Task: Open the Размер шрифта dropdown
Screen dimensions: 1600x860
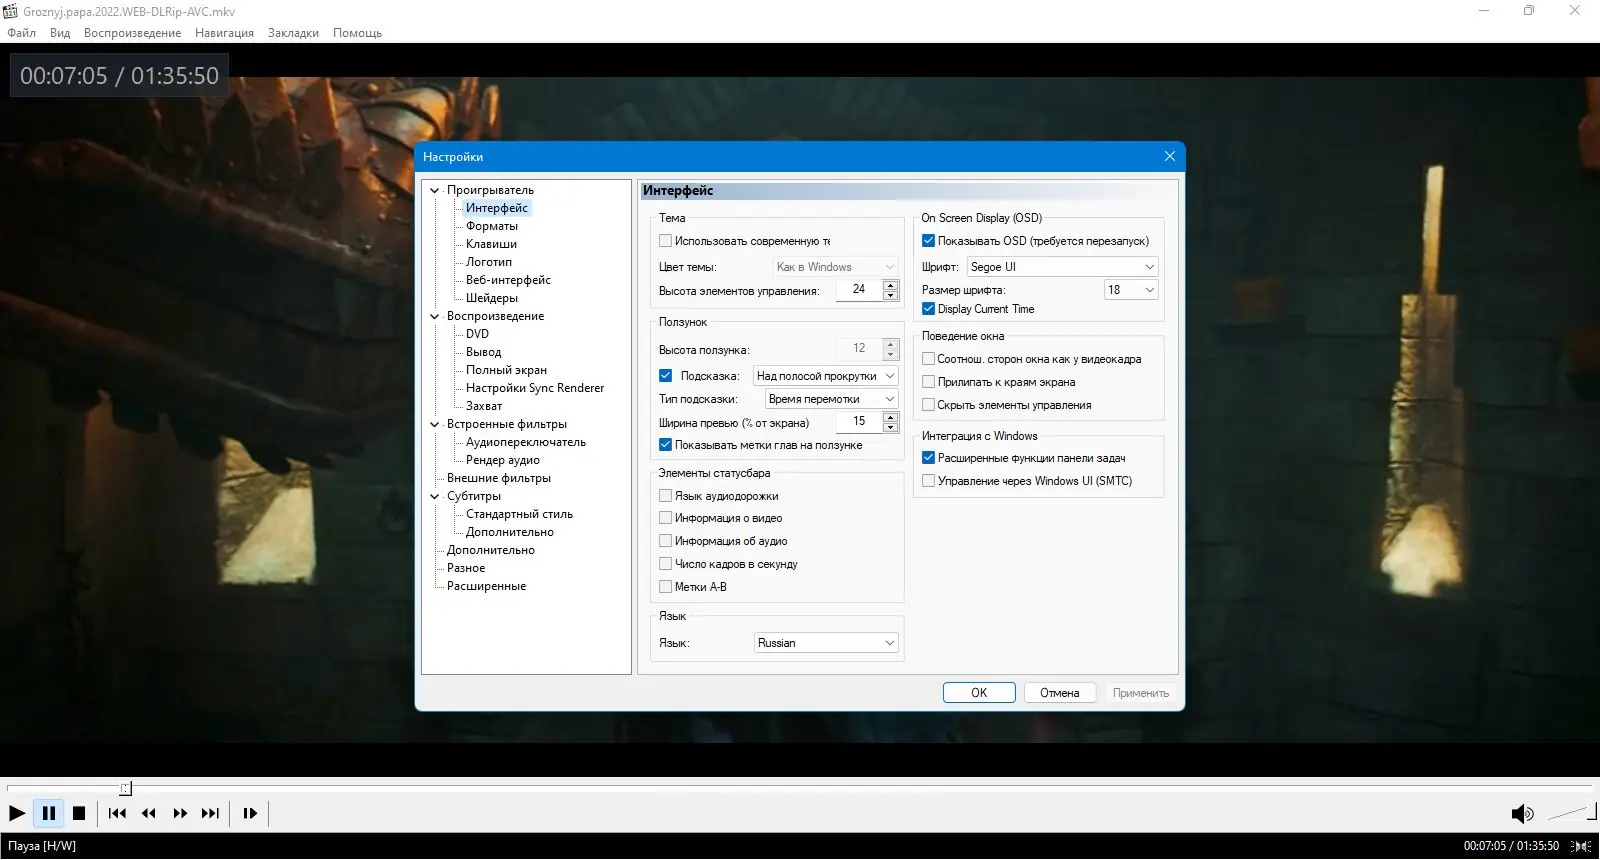Action: [1131, 290]
